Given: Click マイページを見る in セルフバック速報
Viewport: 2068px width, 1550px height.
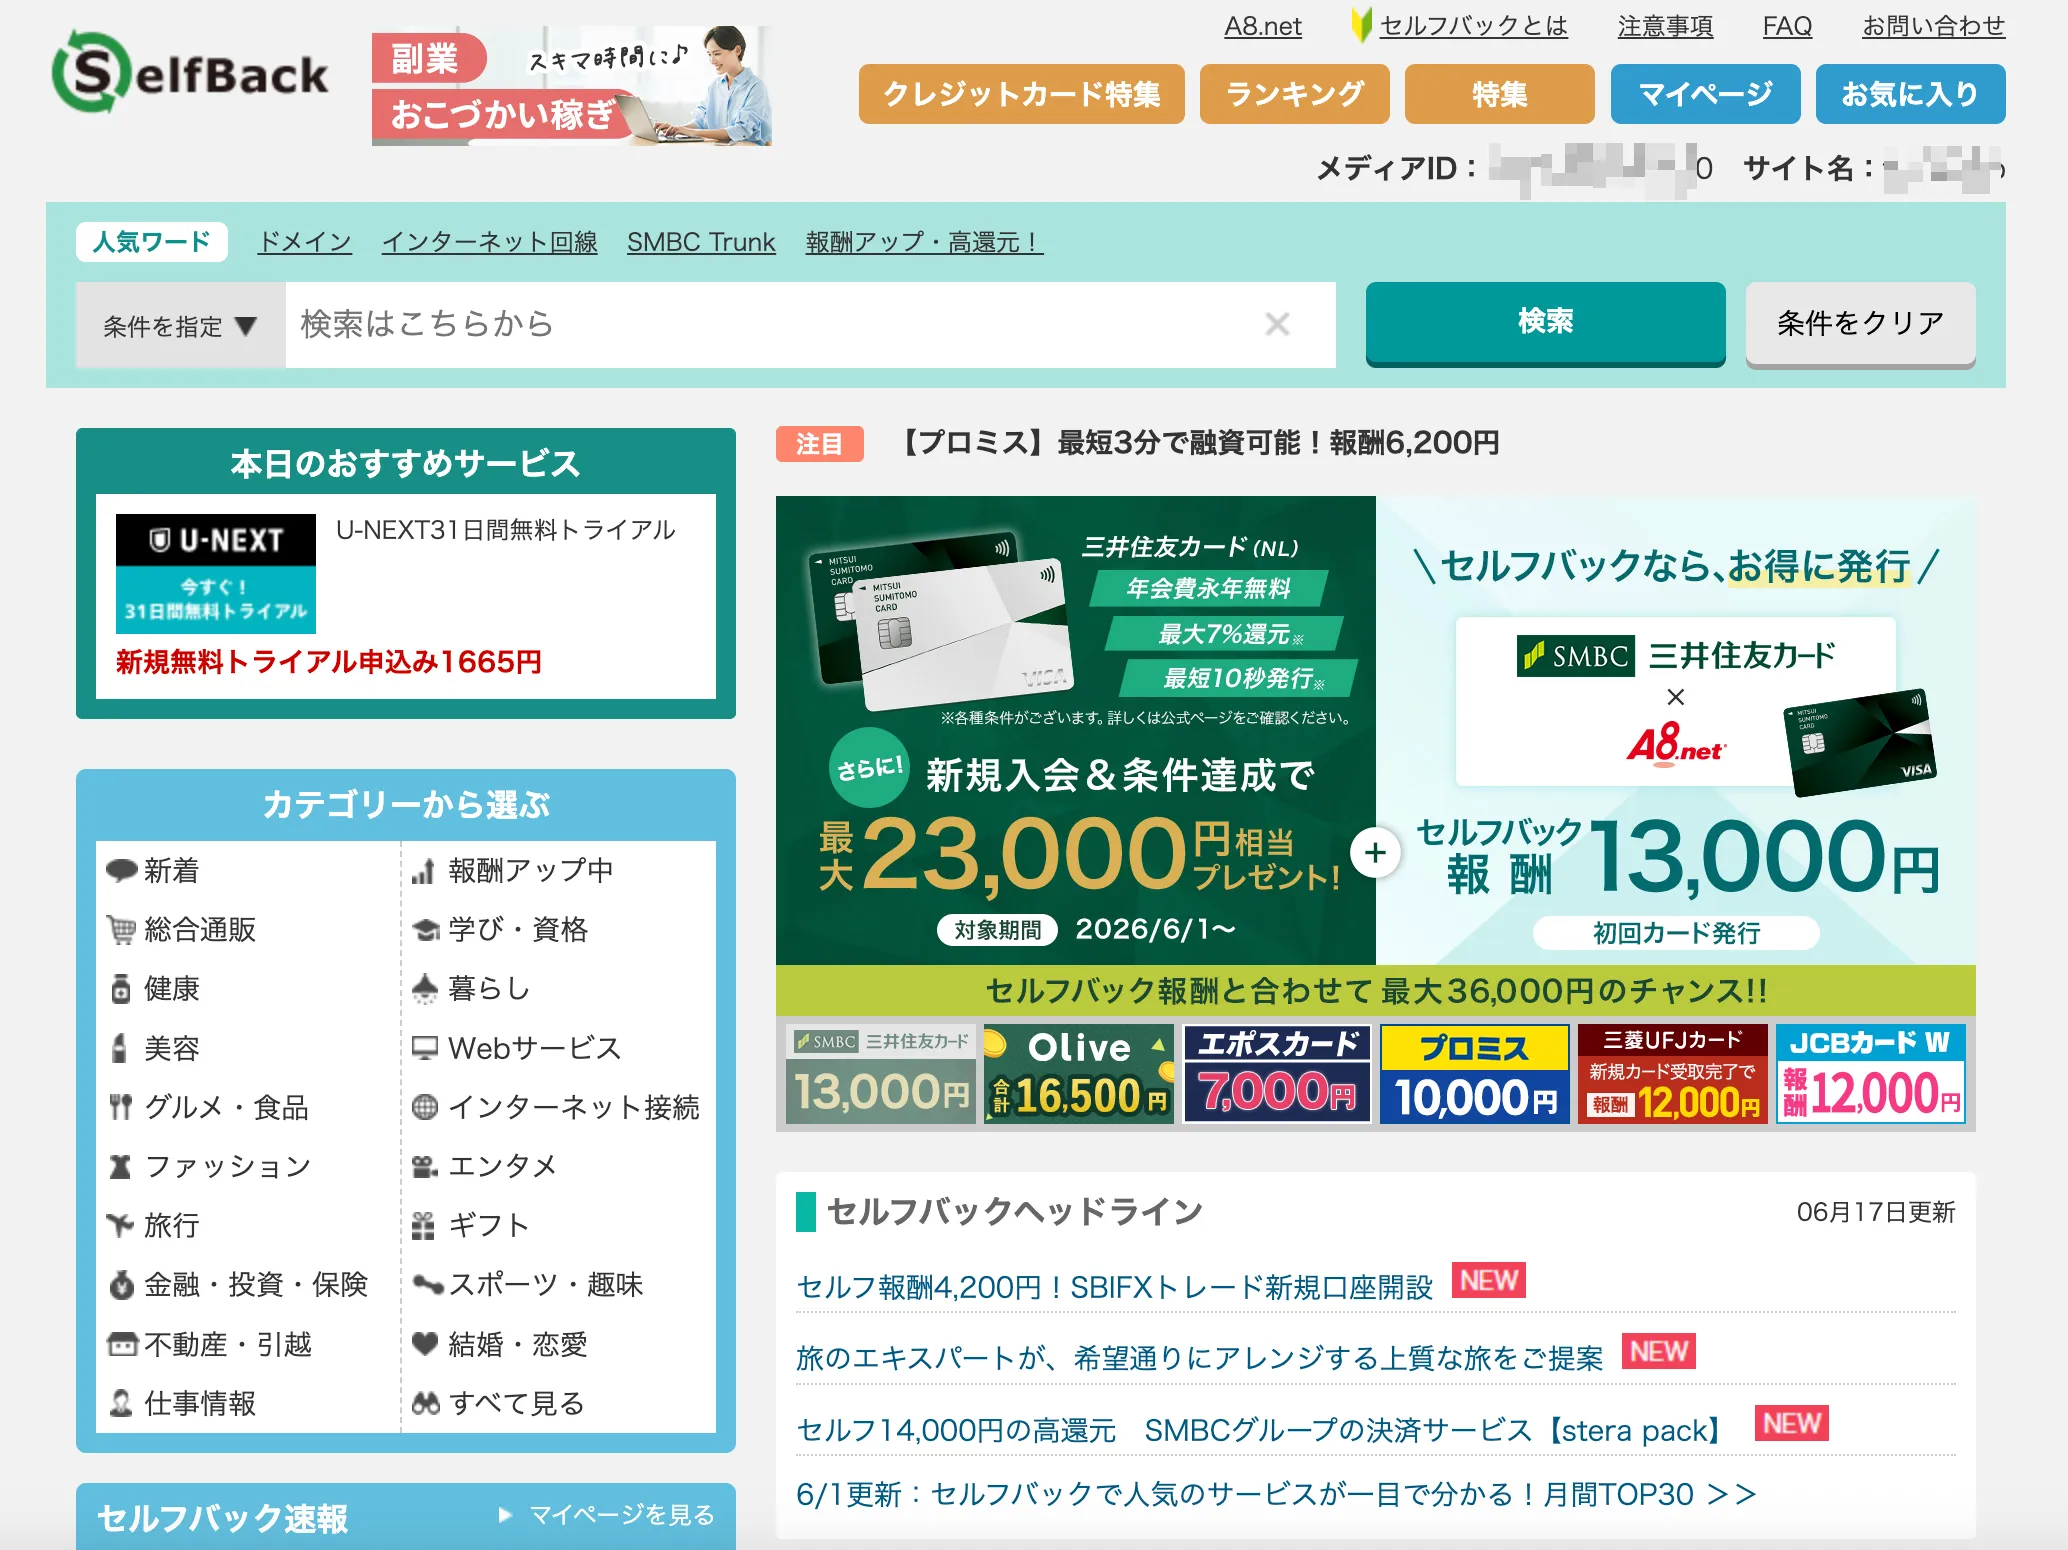Looking at the screenshot, I should 607,1515.
